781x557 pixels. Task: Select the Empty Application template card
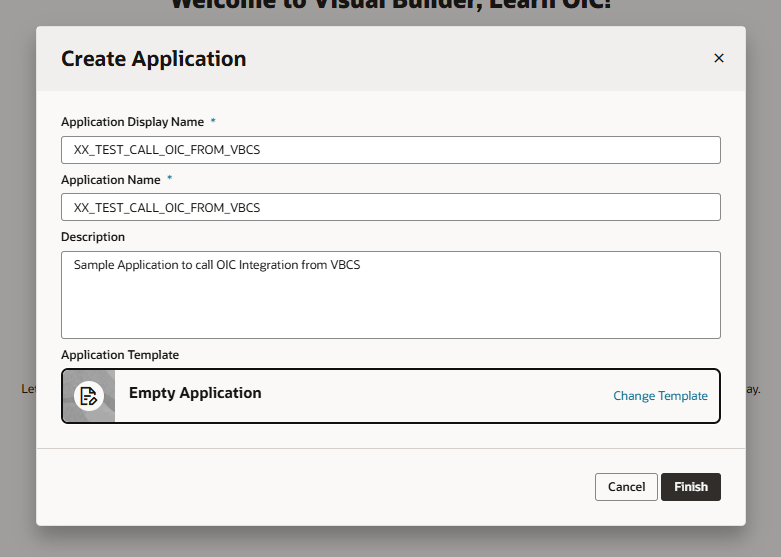[x=400, y=396]
